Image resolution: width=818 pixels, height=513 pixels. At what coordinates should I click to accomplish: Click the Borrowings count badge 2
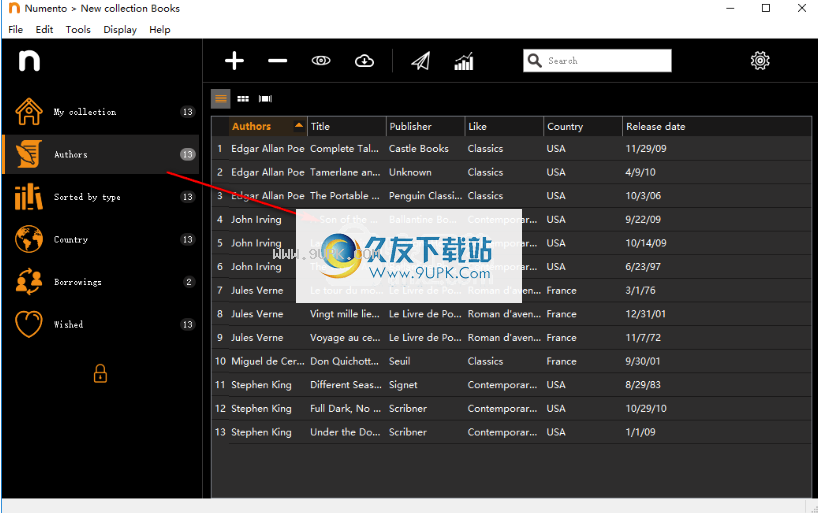click(x=188, y=282)
